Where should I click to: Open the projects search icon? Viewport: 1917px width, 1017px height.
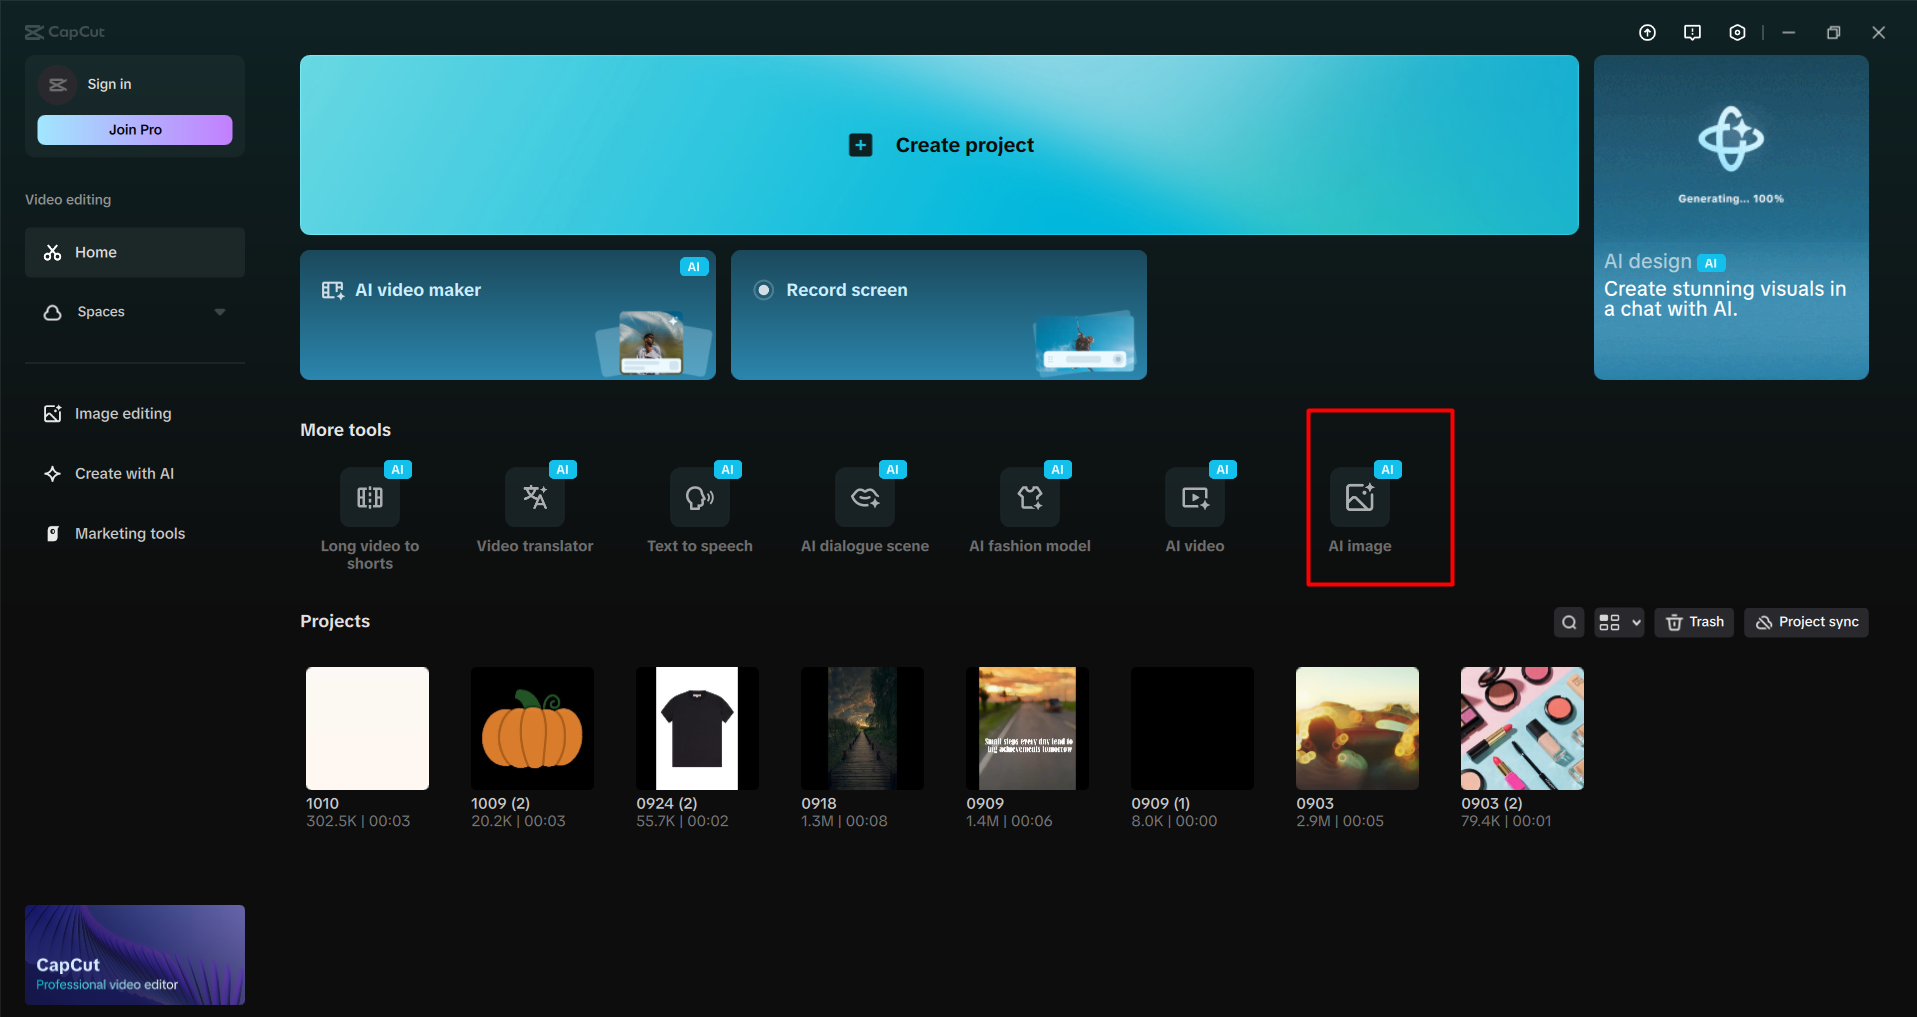pyautogui.click(x=1568, y=622)
